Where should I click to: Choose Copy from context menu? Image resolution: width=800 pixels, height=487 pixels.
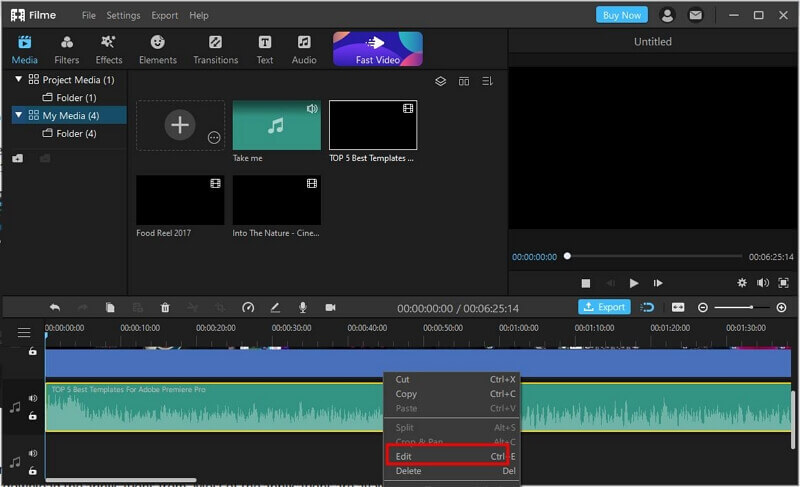[x=452, y=394]
